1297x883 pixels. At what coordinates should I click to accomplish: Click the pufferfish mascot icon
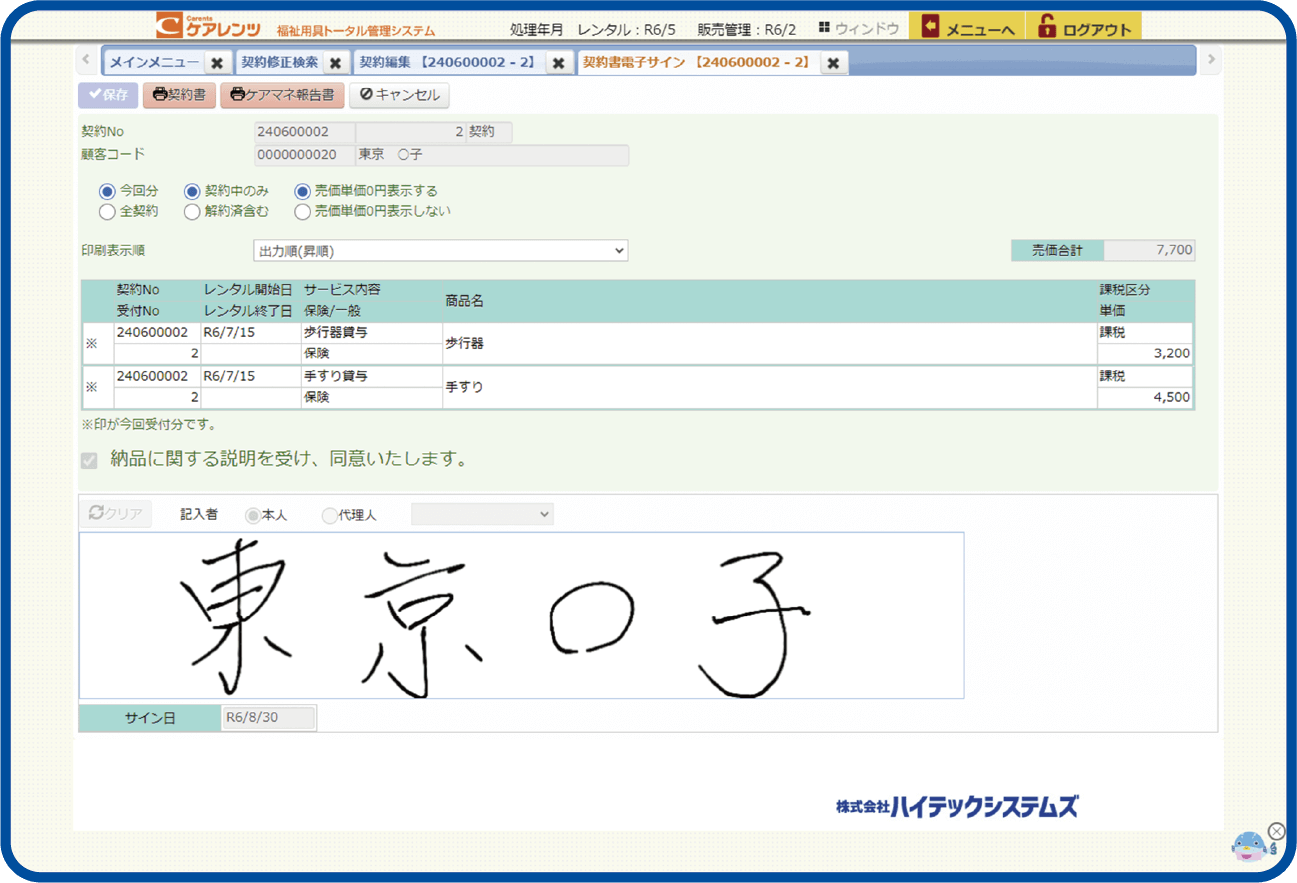[1248, 847]
